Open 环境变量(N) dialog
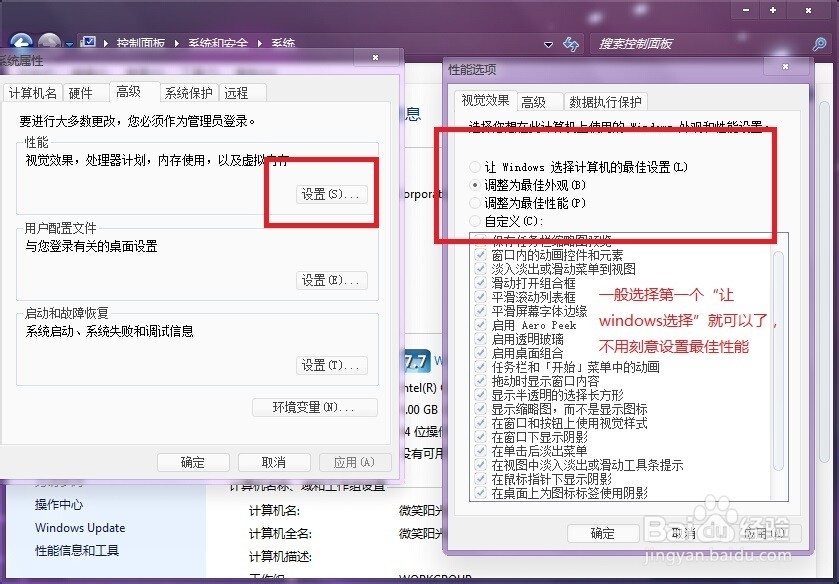The width and height of the screenshot is (839, 584). [315, 407]
